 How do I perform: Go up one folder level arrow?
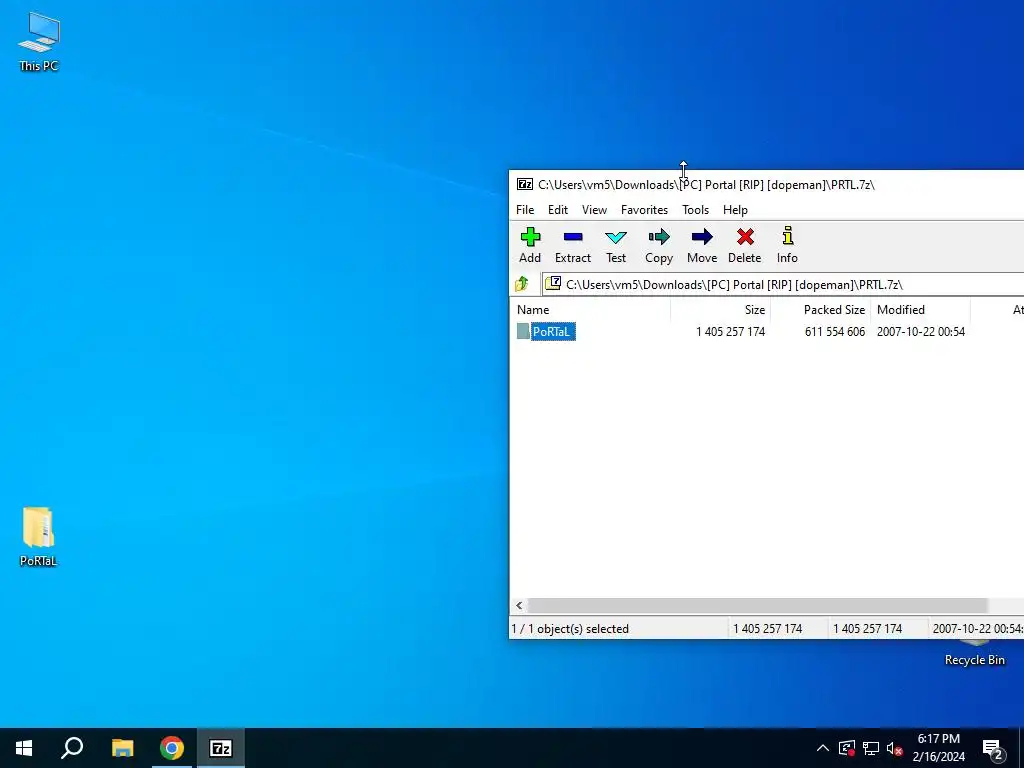[522, 284]
